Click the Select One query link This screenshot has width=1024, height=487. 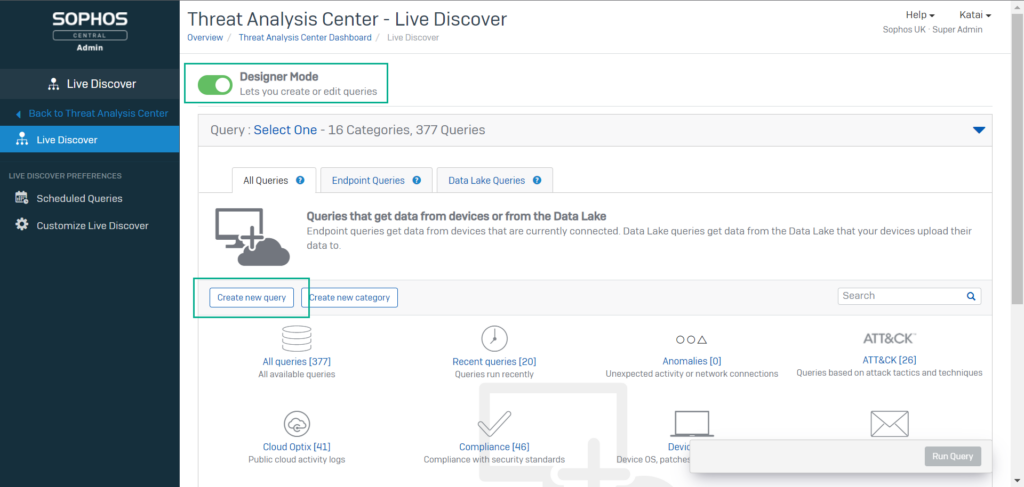point(285,130)
